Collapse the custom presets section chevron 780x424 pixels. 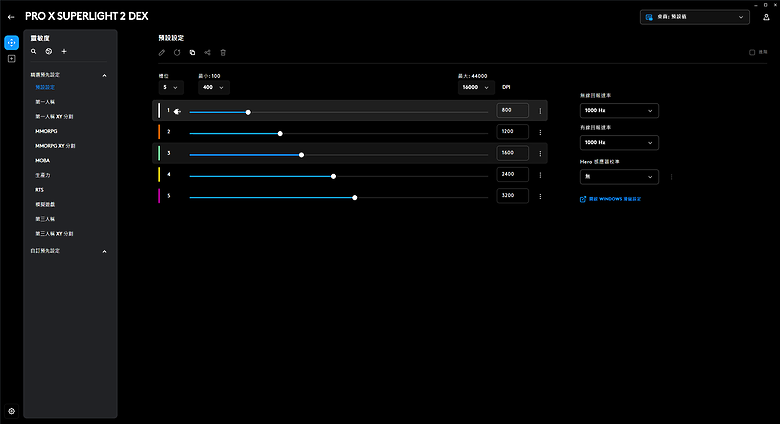104,252
